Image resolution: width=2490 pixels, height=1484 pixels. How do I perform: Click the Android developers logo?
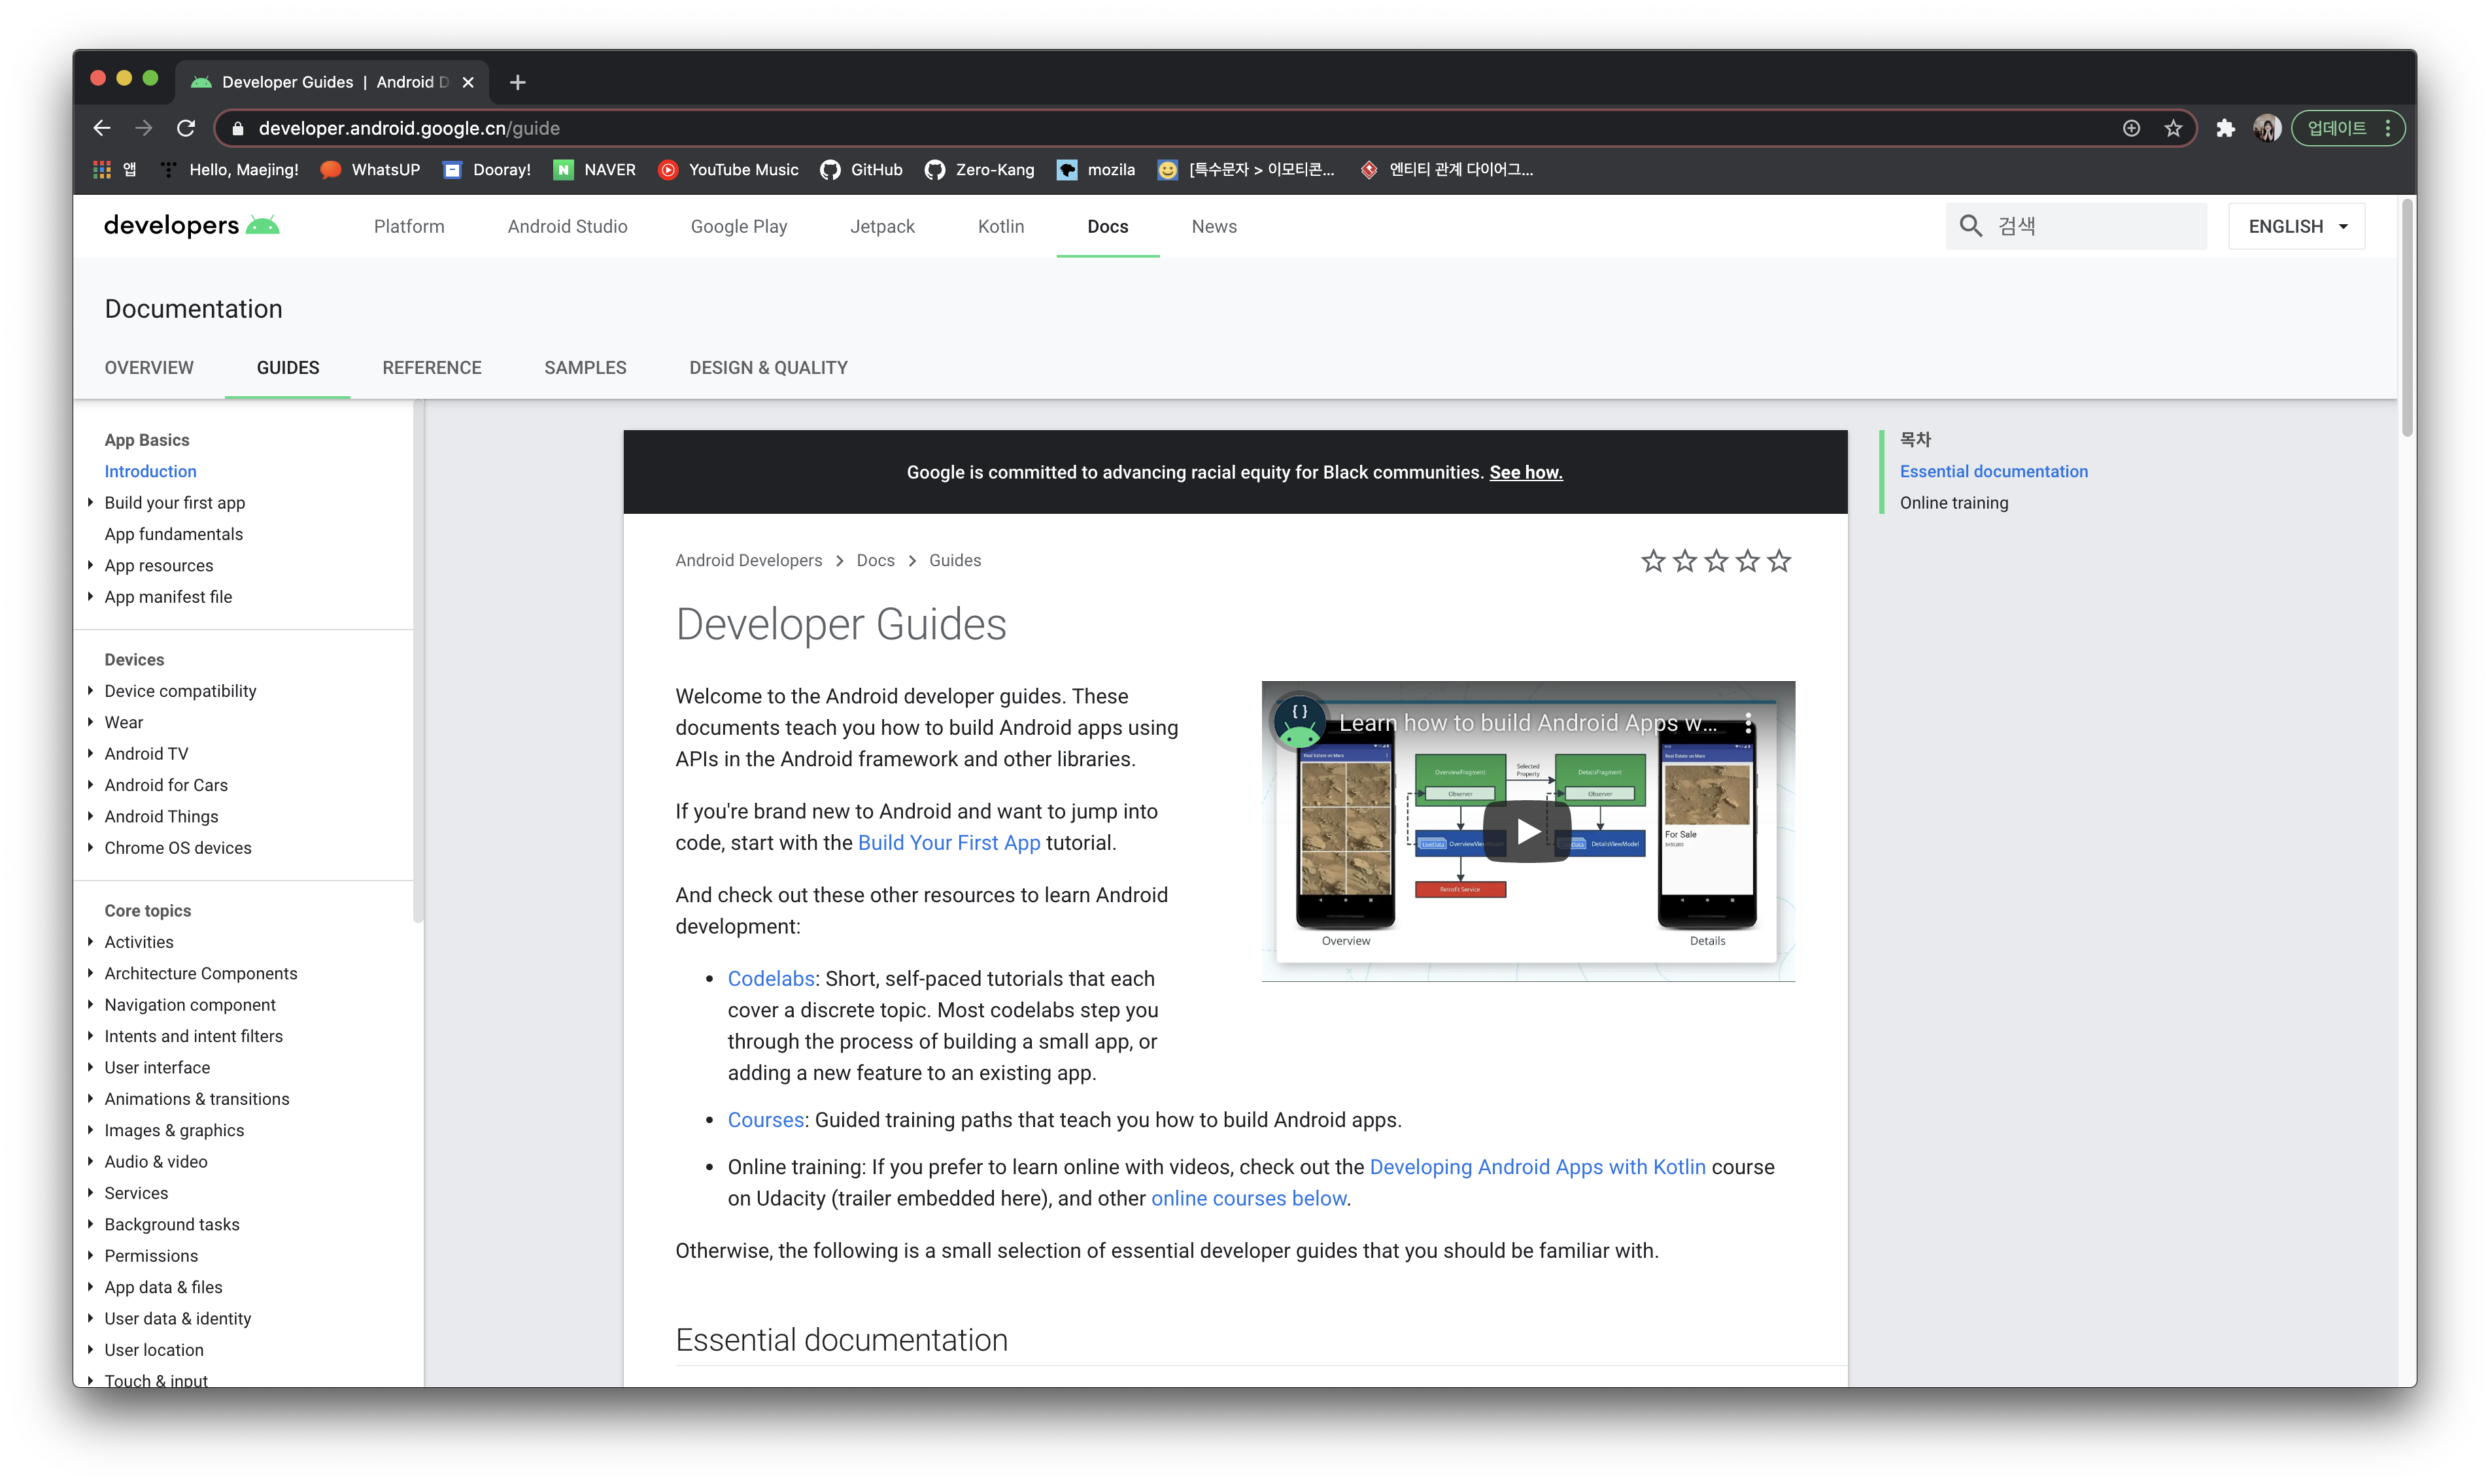click(x=191, y=226)
